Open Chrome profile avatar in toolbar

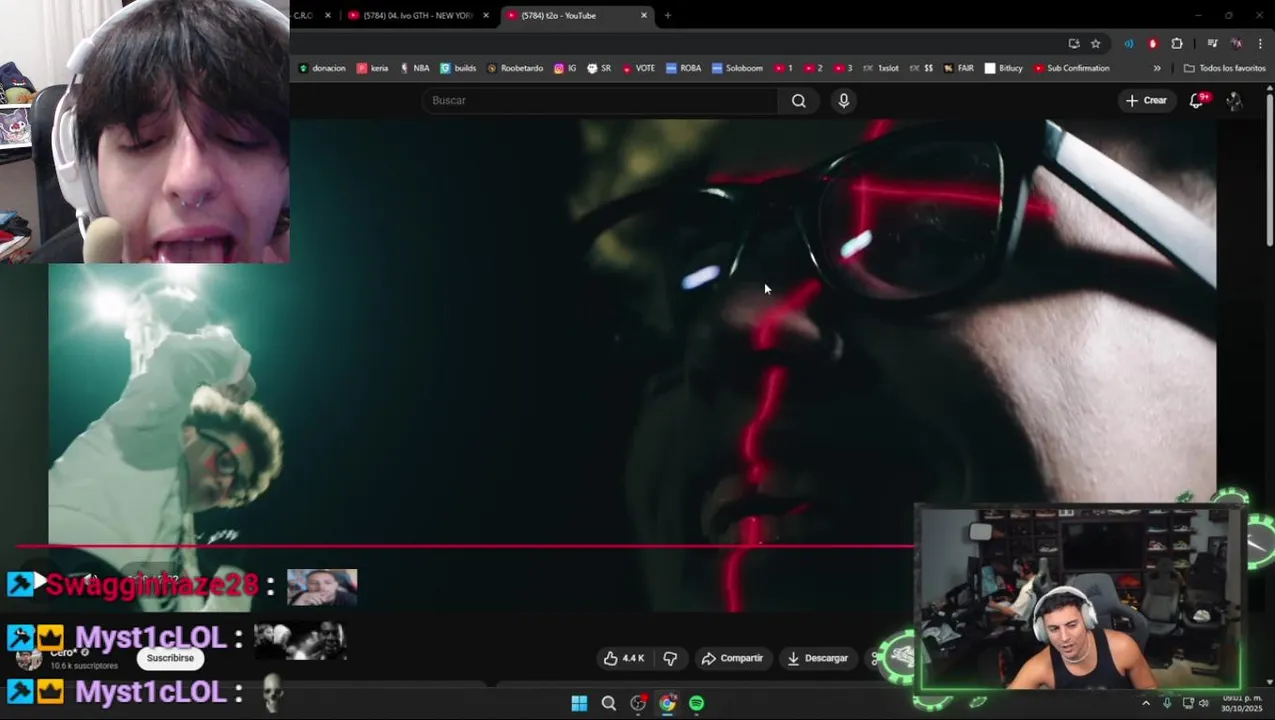(1237, 43)
